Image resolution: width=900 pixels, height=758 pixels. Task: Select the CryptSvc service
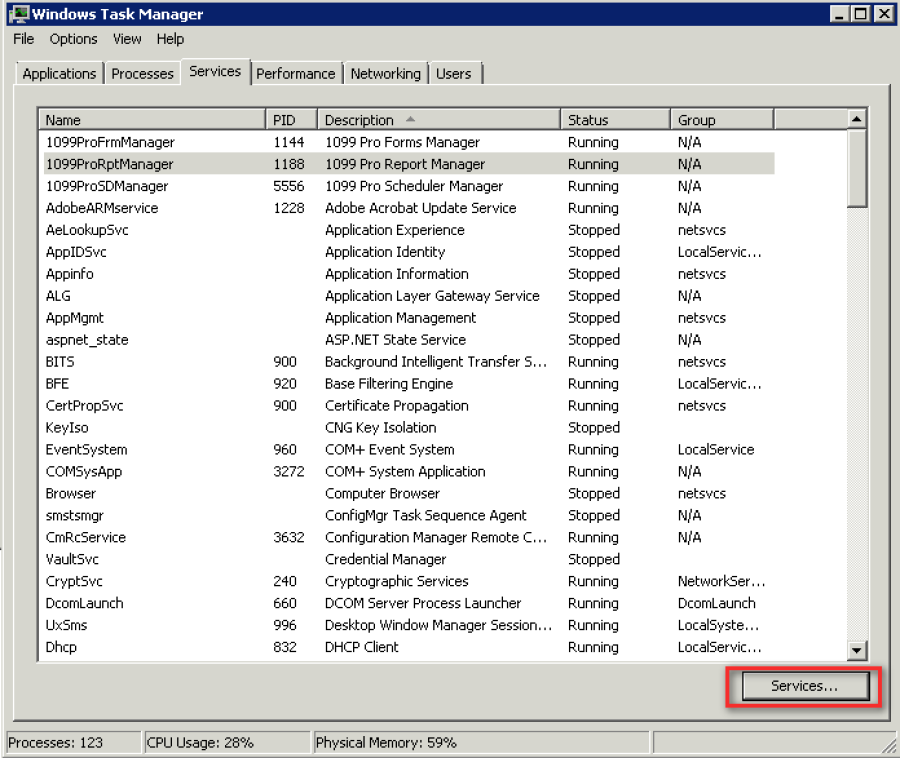point(409,581)
